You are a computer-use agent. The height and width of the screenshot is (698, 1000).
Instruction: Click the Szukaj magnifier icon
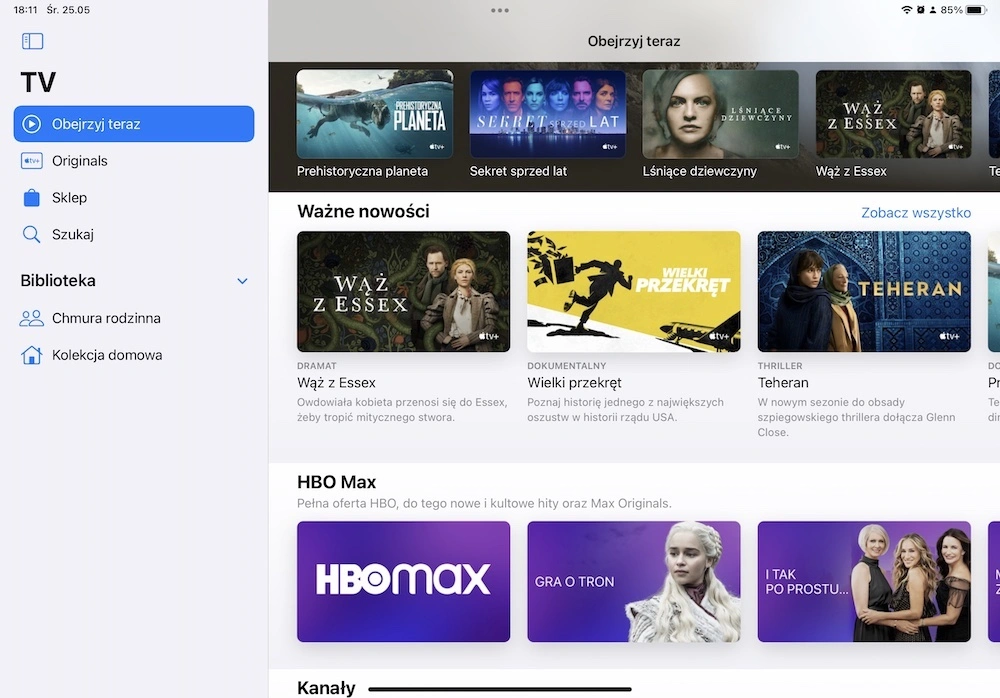(31, 234)
